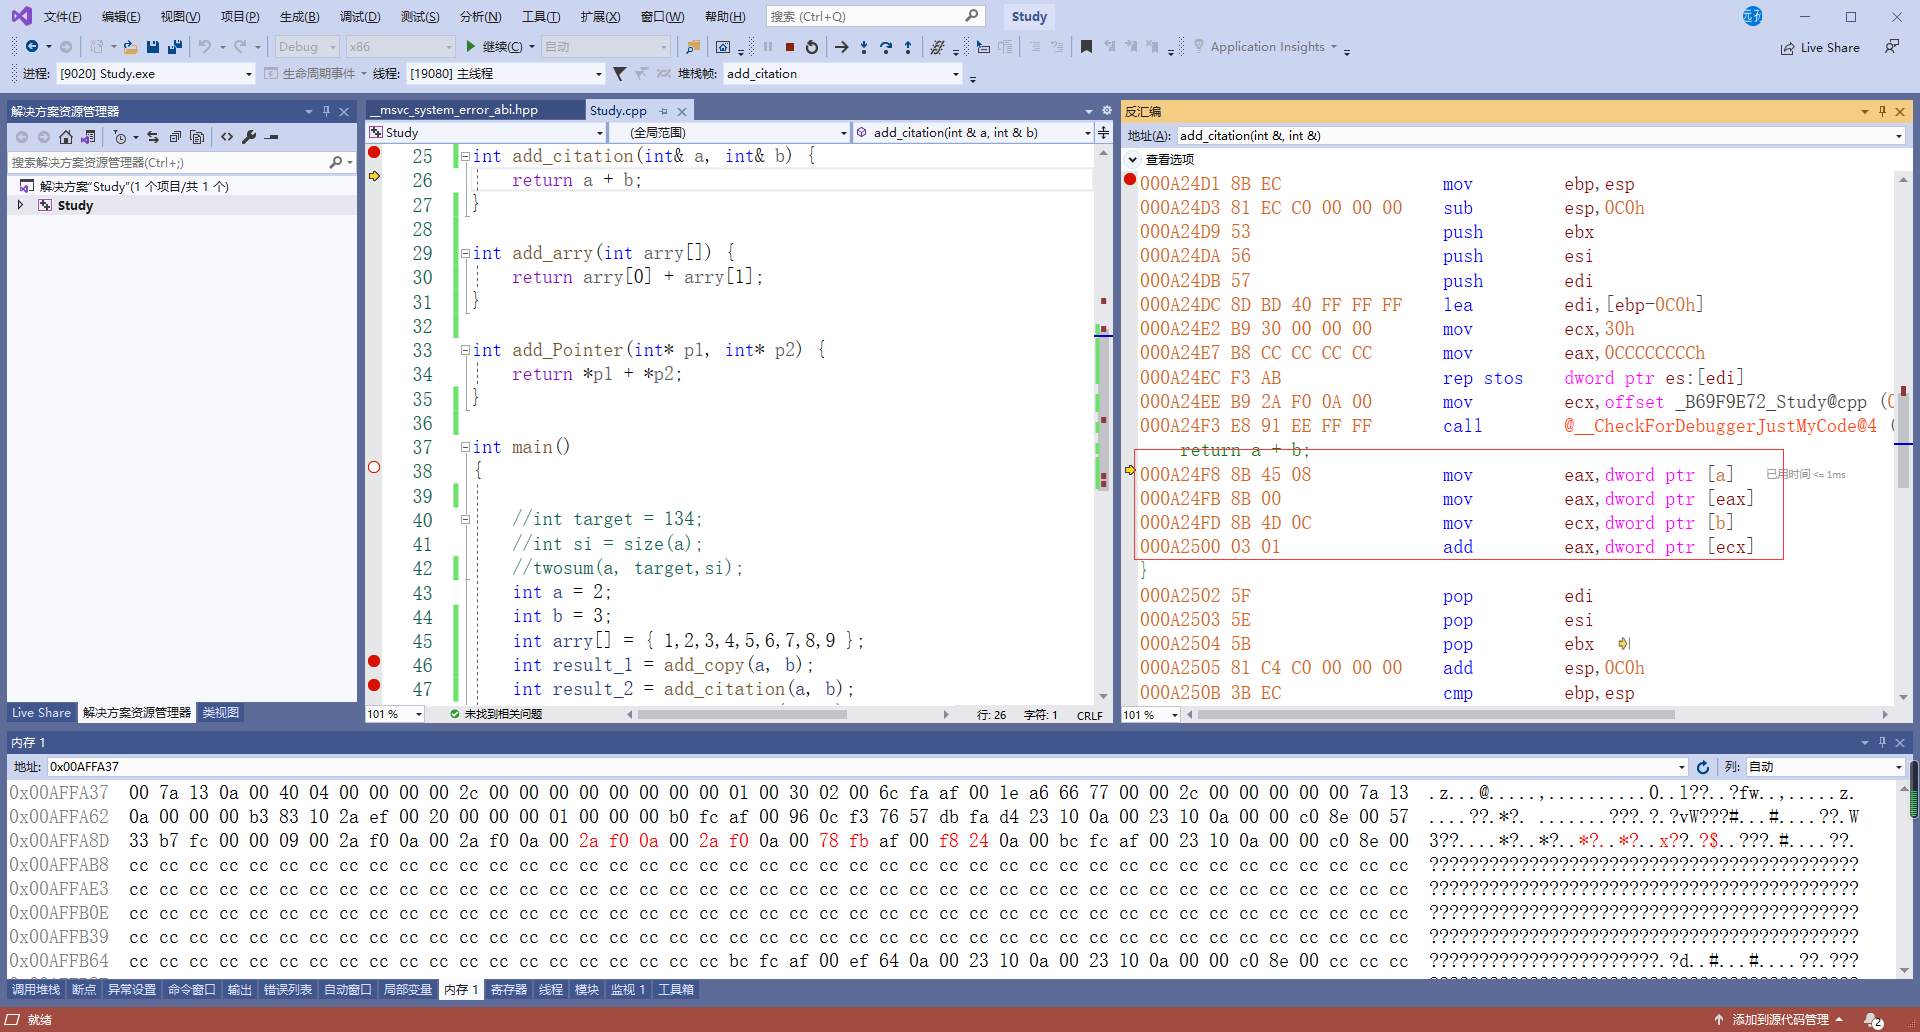Toggle the disabled breakpoint on line 38

coord(374,467)
